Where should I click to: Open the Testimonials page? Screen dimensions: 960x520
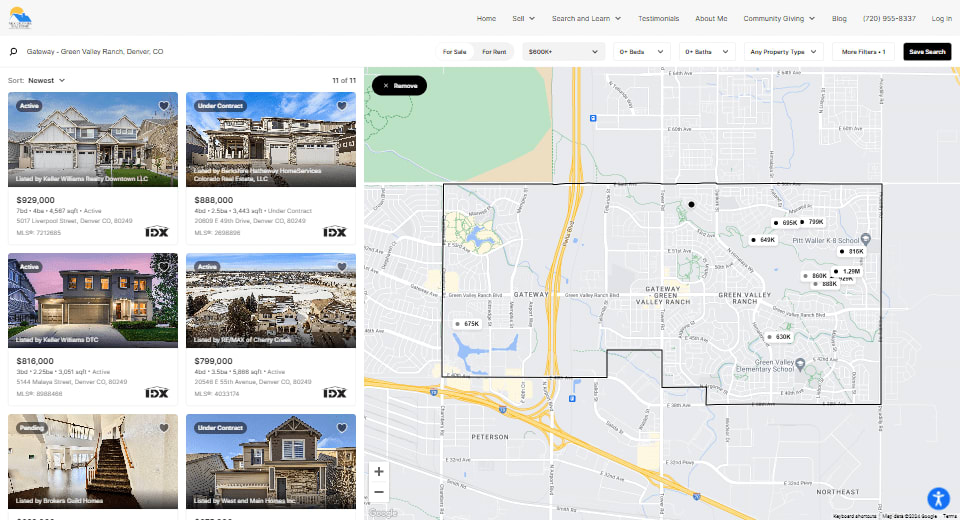(658, 18)
